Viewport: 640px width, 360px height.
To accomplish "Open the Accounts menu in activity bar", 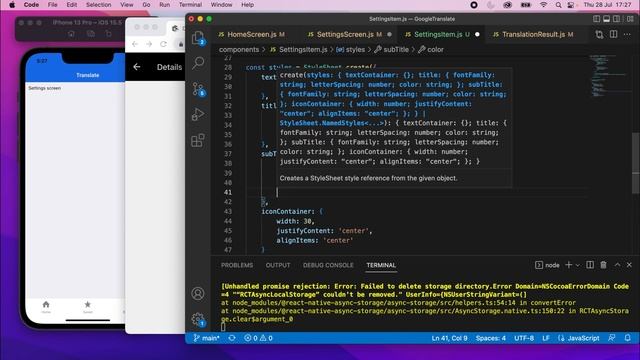I will pos(198,293).
